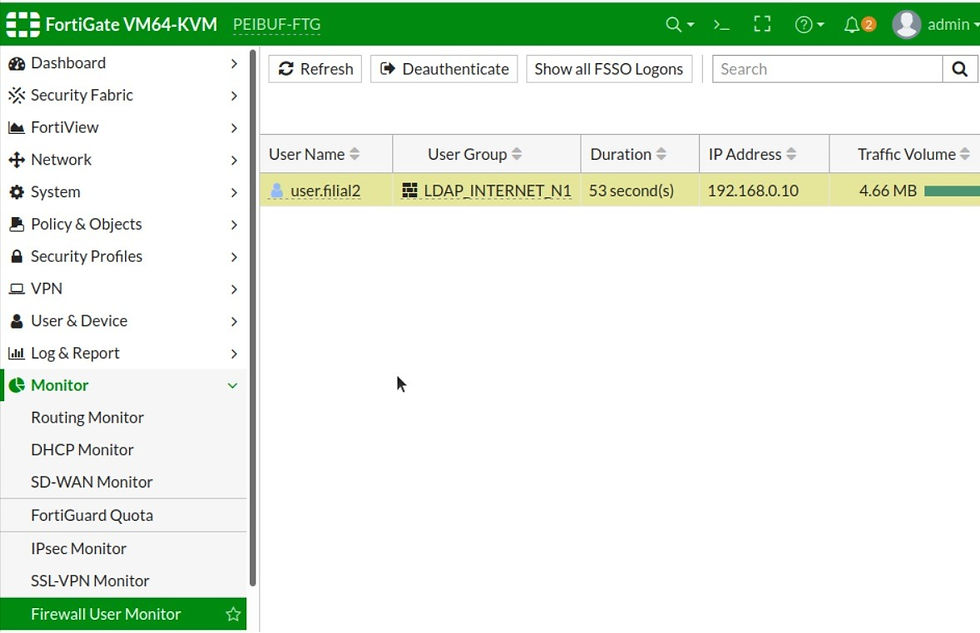
Task: Click the search submit magnifier button
Action: pyautogui.click(x=959, y=69)
